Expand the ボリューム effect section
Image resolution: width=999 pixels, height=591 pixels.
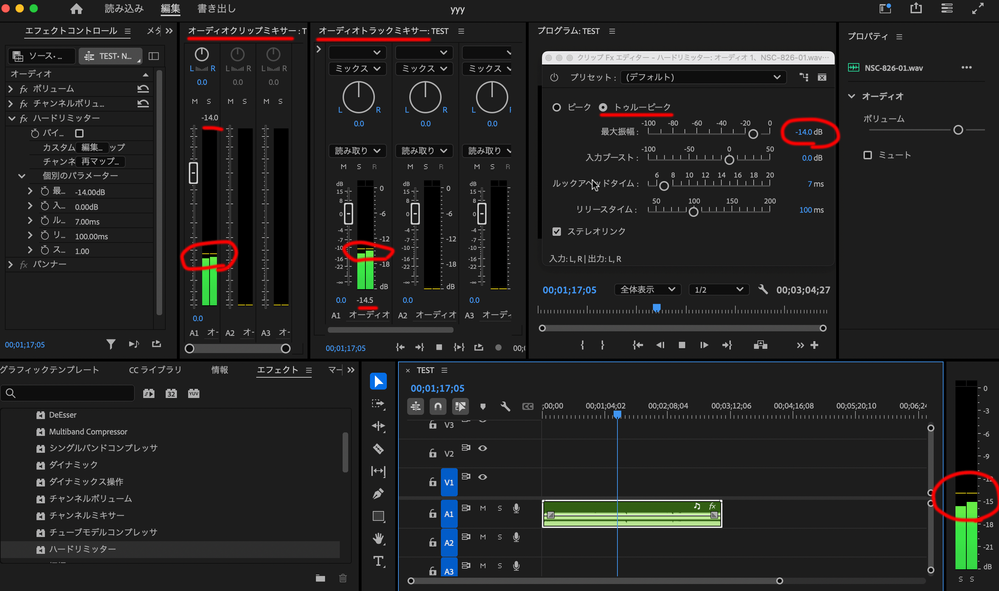click(10, 89)
